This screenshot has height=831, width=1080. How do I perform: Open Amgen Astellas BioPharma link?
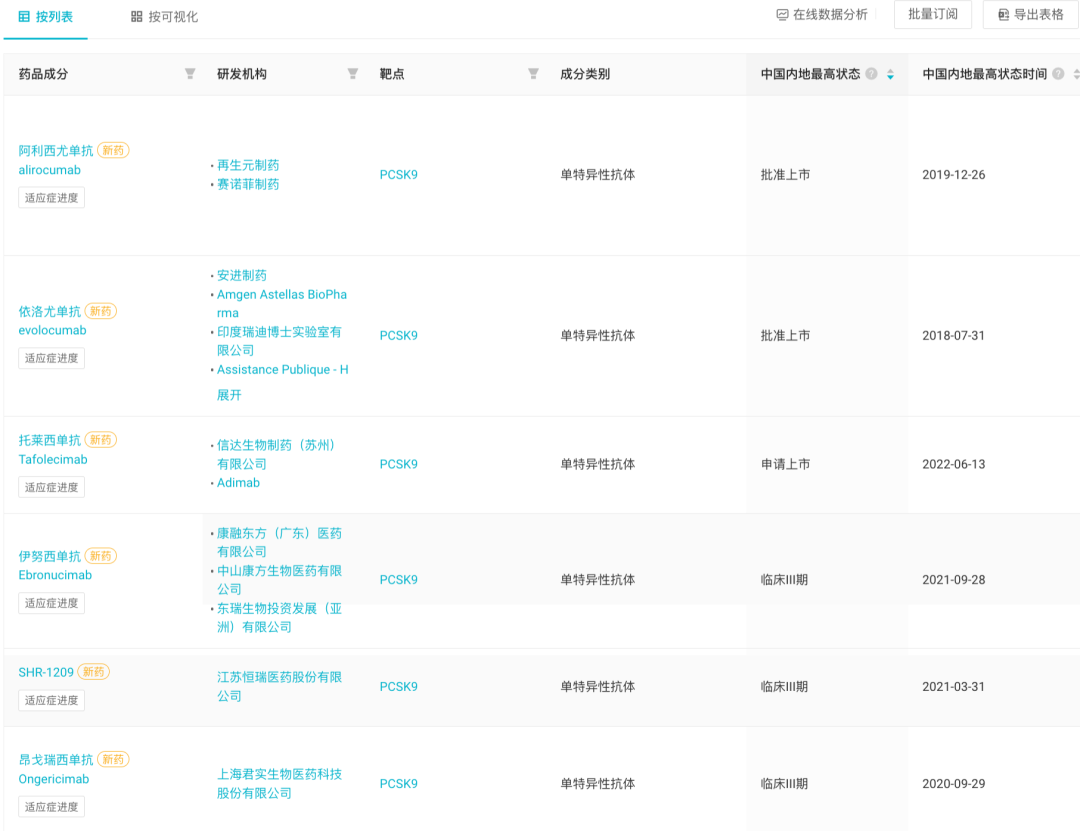282,303
